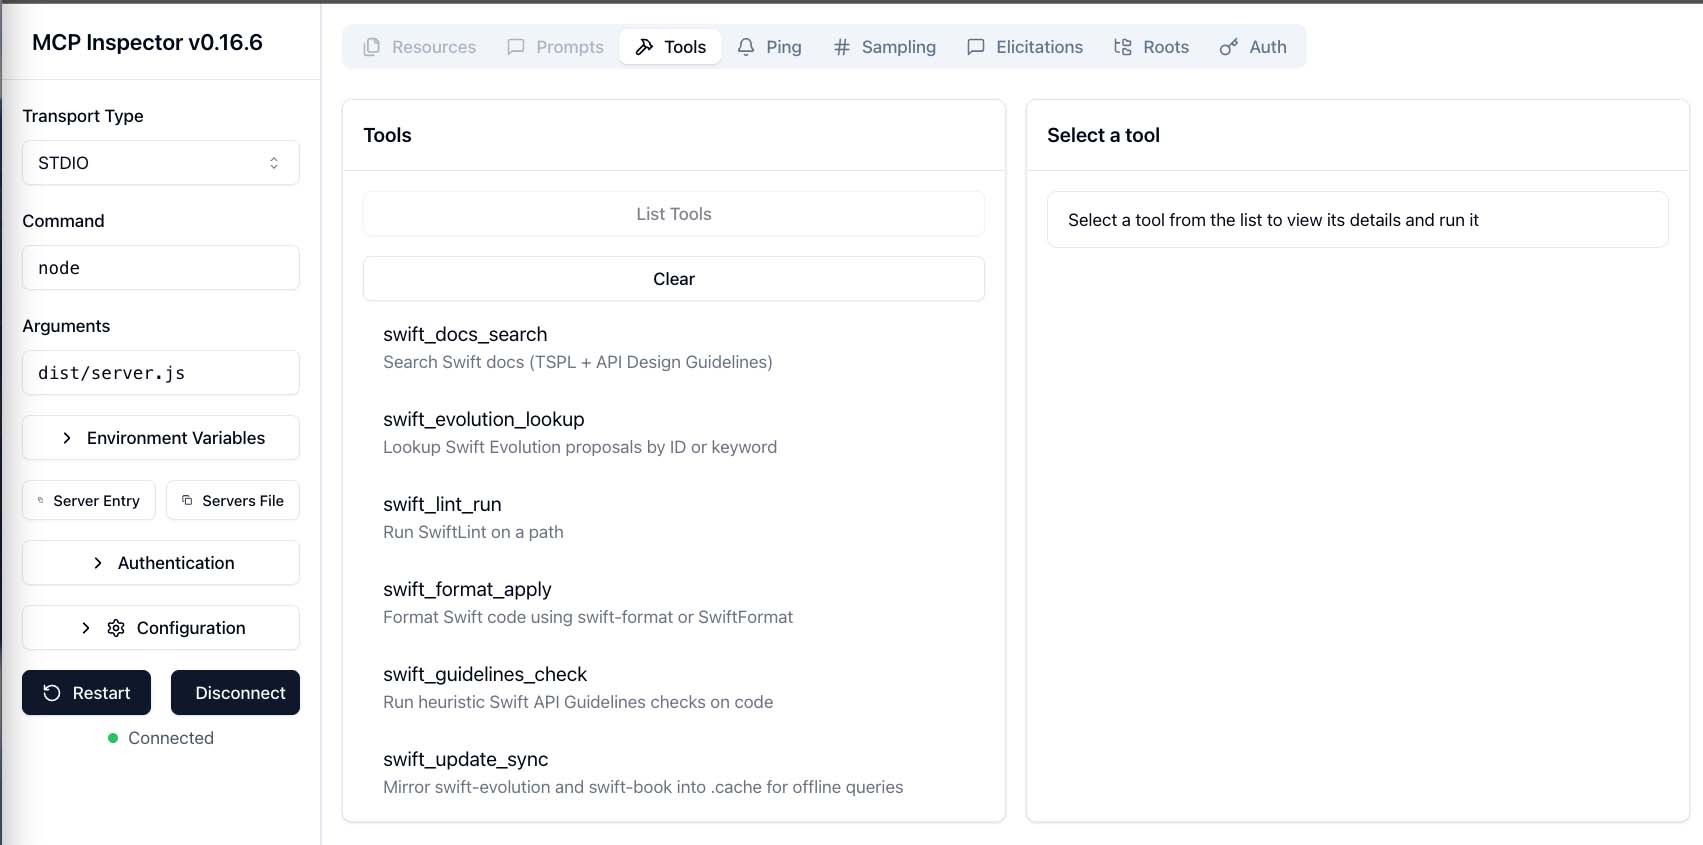Click the copy icon in Servers File
The height and width of the screenshot is (845, 1703).
(187, 500)
